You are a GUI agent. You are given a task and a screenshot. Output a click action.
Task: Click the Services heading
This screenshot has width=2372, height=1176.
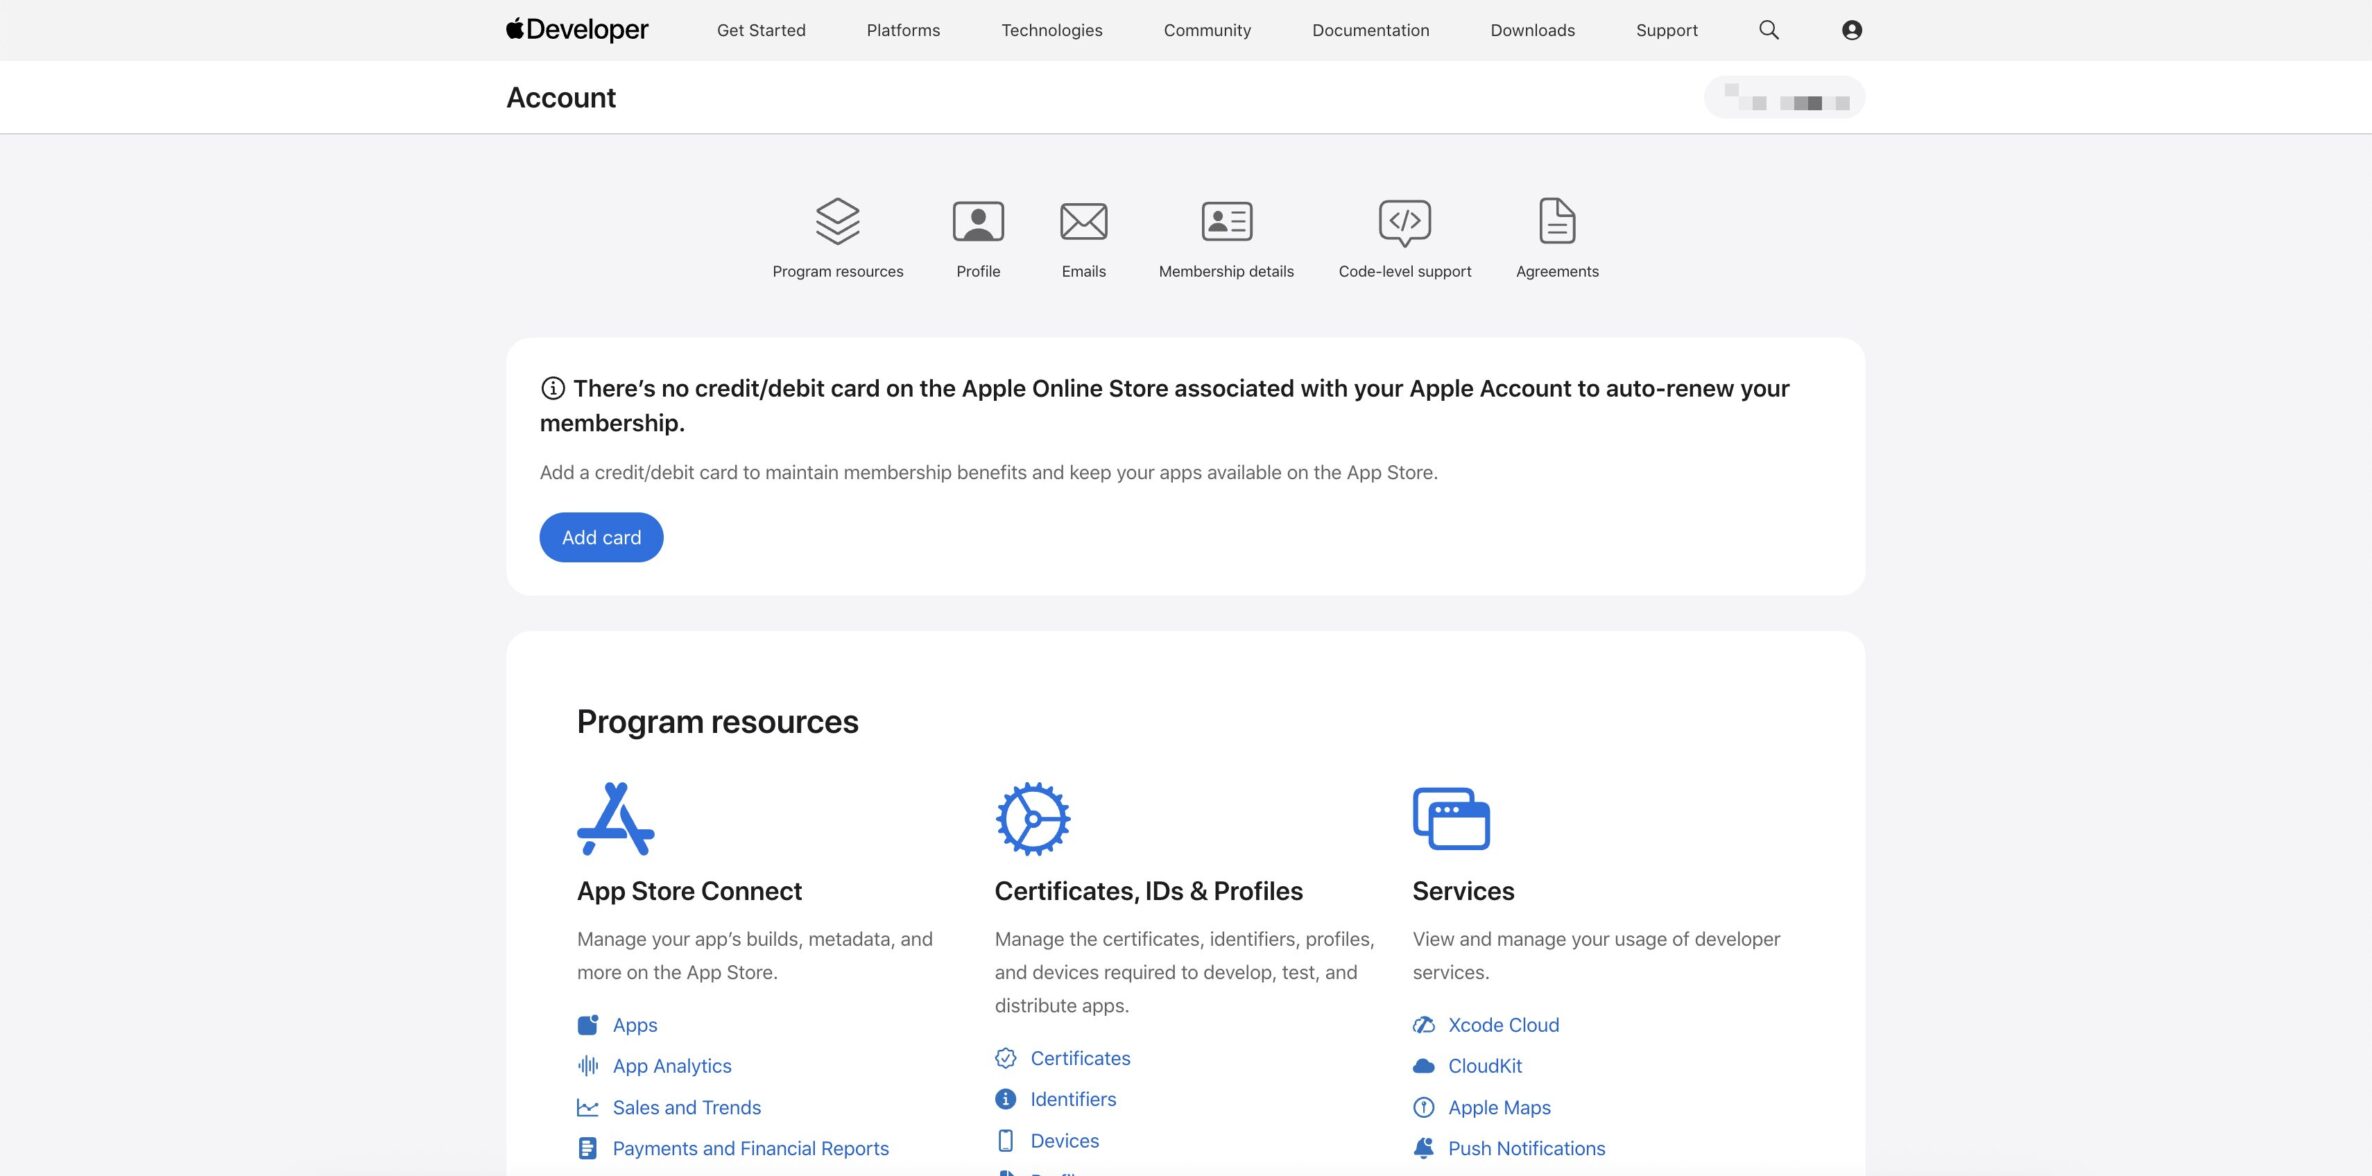pos(1463,891)
